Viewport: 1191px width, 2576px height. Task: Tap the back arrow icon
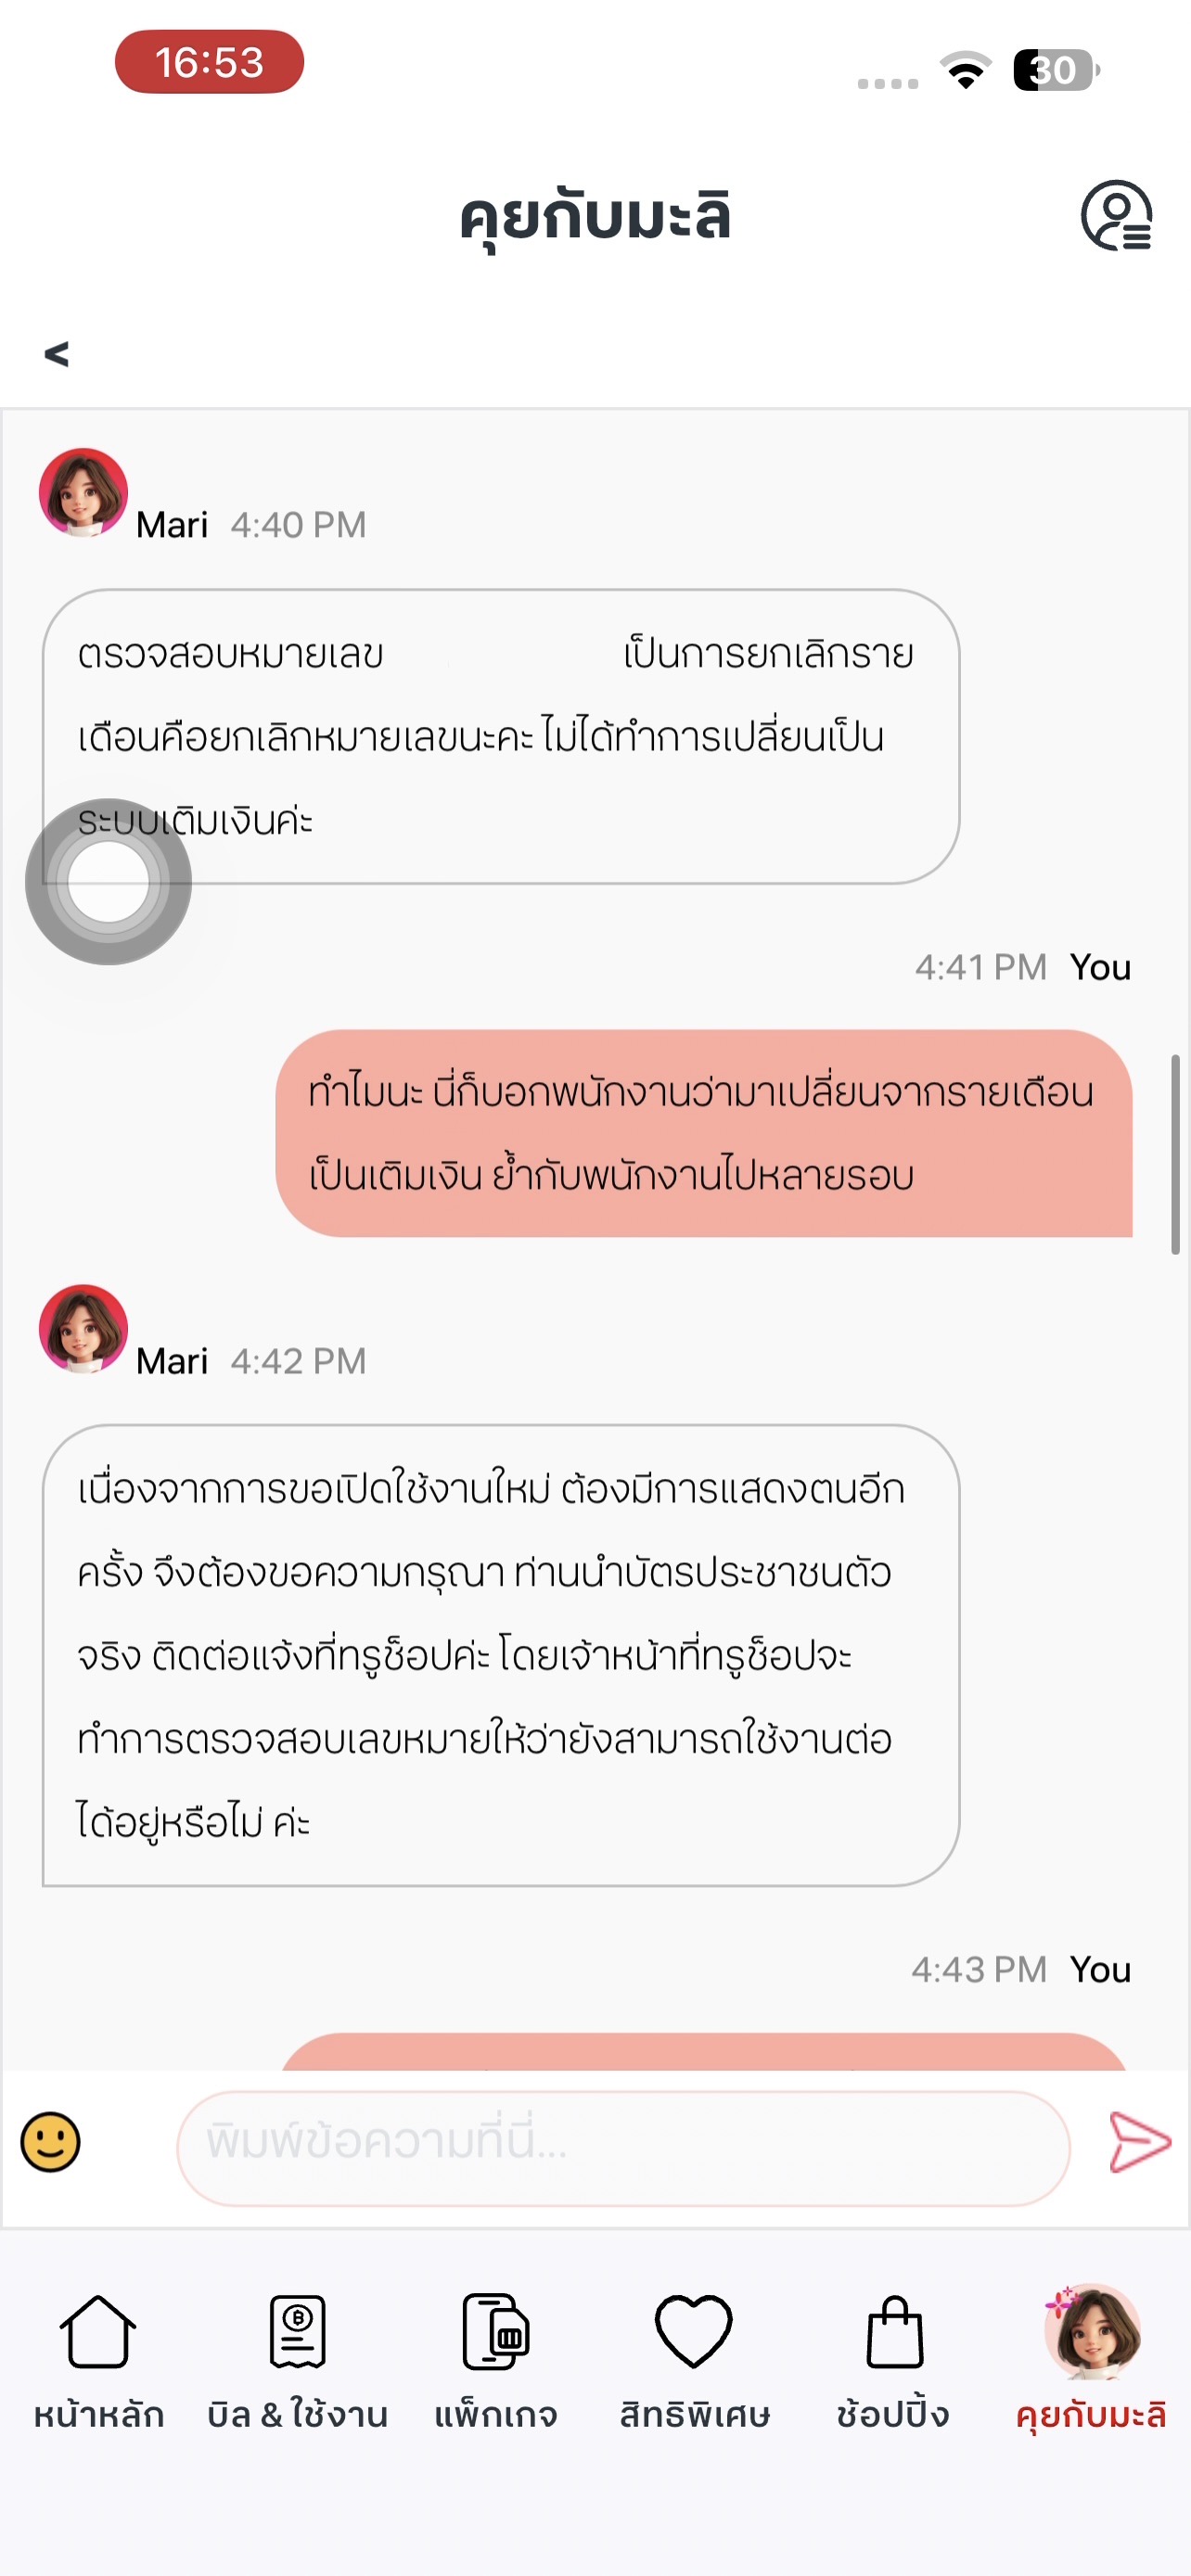(57, 353)
